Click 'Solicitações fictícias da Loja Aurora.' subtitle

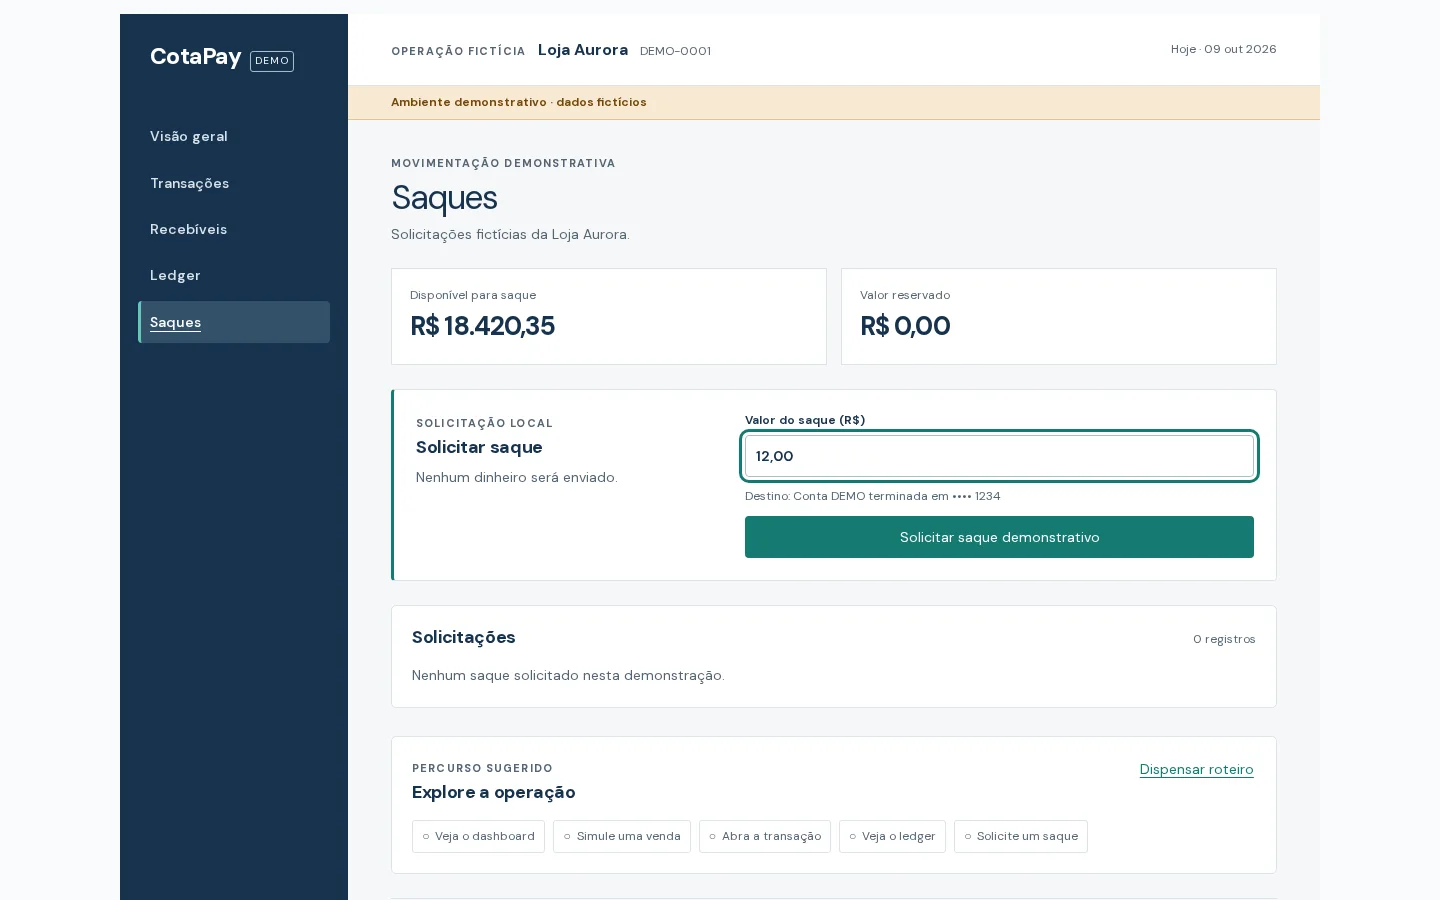510,235
